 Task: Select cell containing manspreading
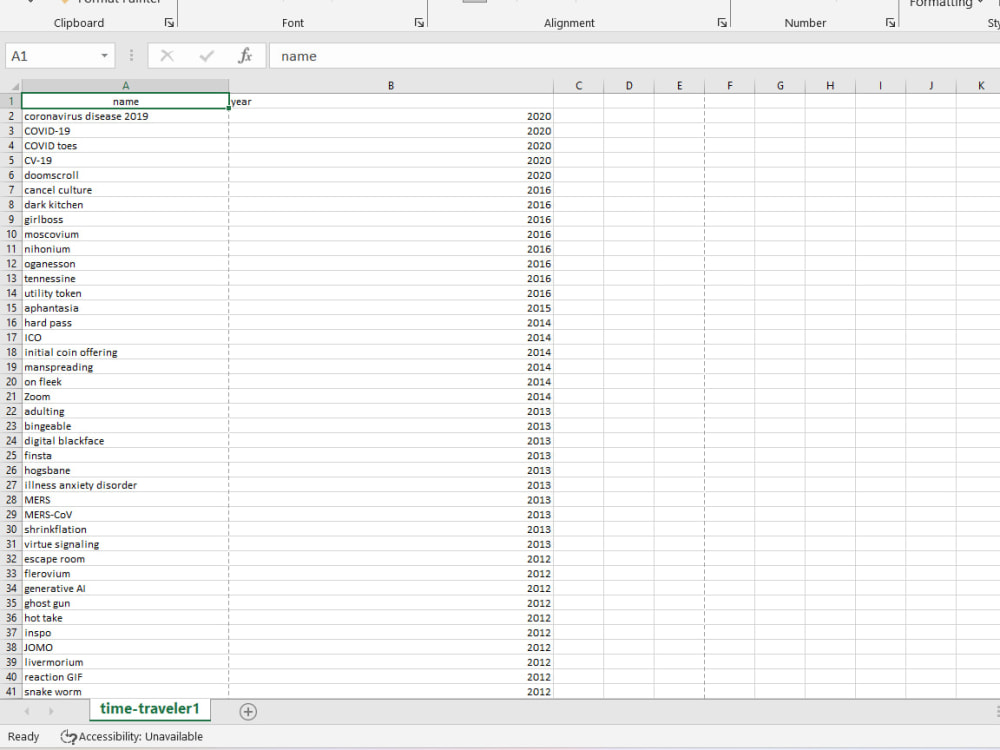126,367
